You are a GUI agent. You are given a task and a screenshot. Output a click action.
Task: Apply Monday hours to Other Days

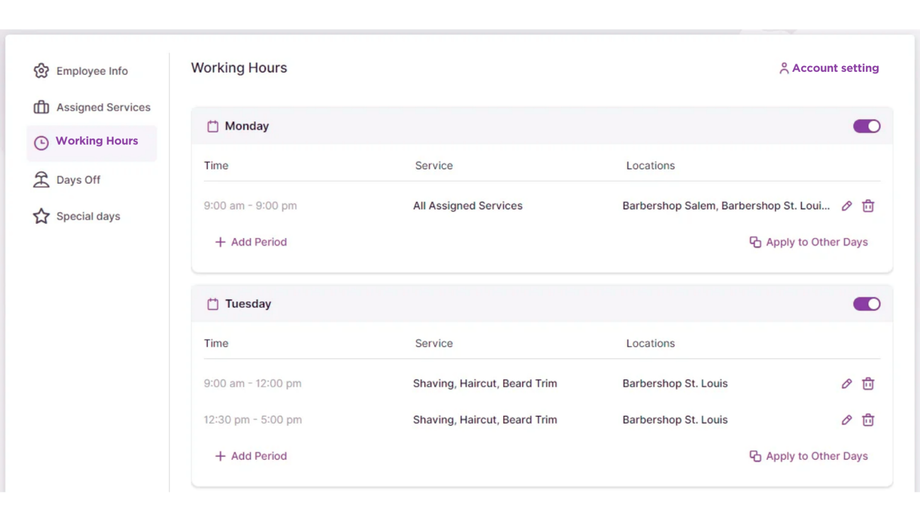(808, 242)
